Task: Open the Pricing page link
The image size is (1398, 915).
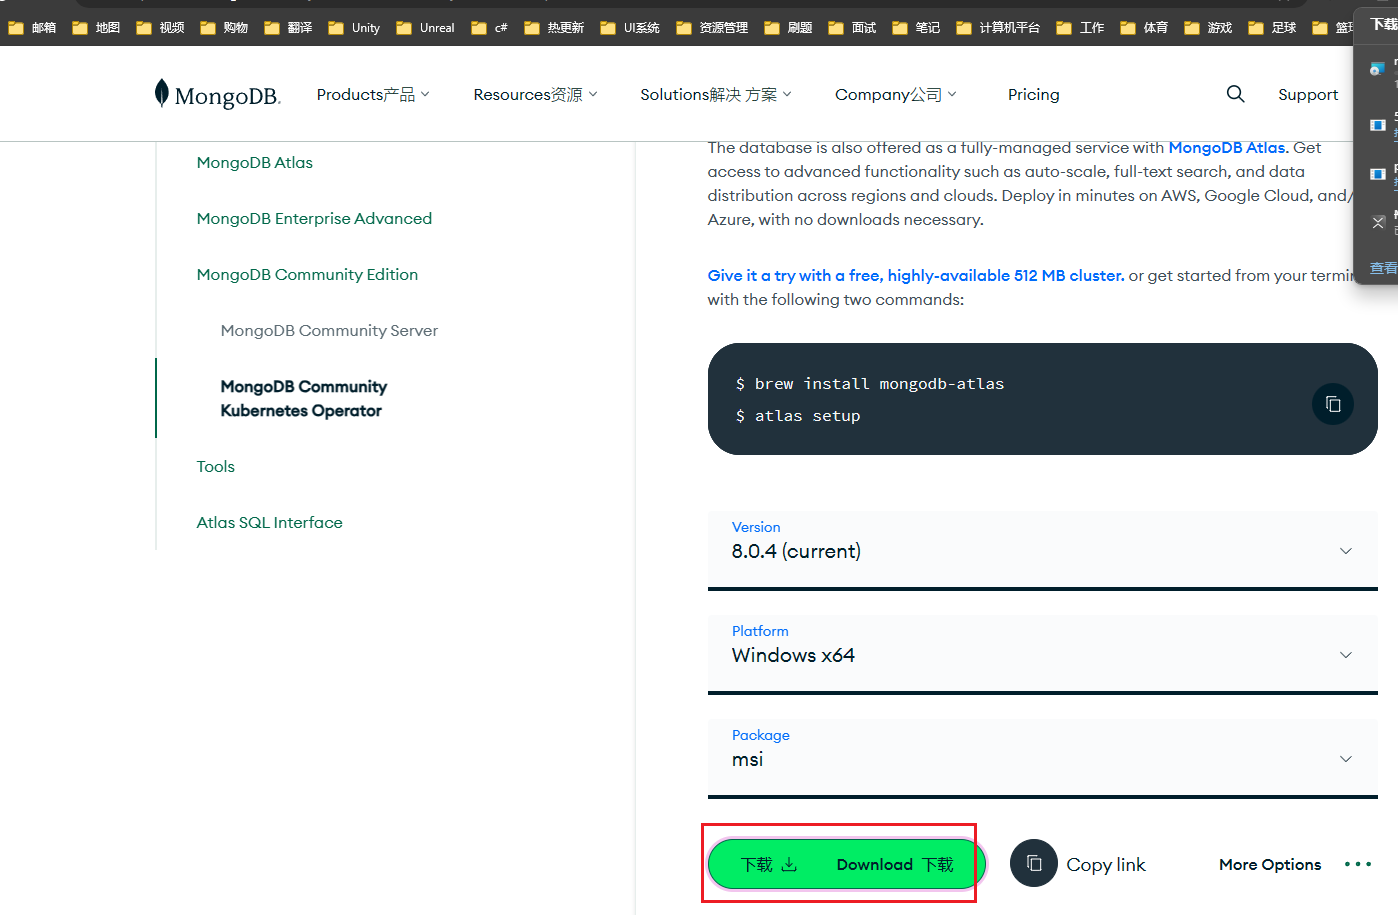Action: coord(1033,95)
